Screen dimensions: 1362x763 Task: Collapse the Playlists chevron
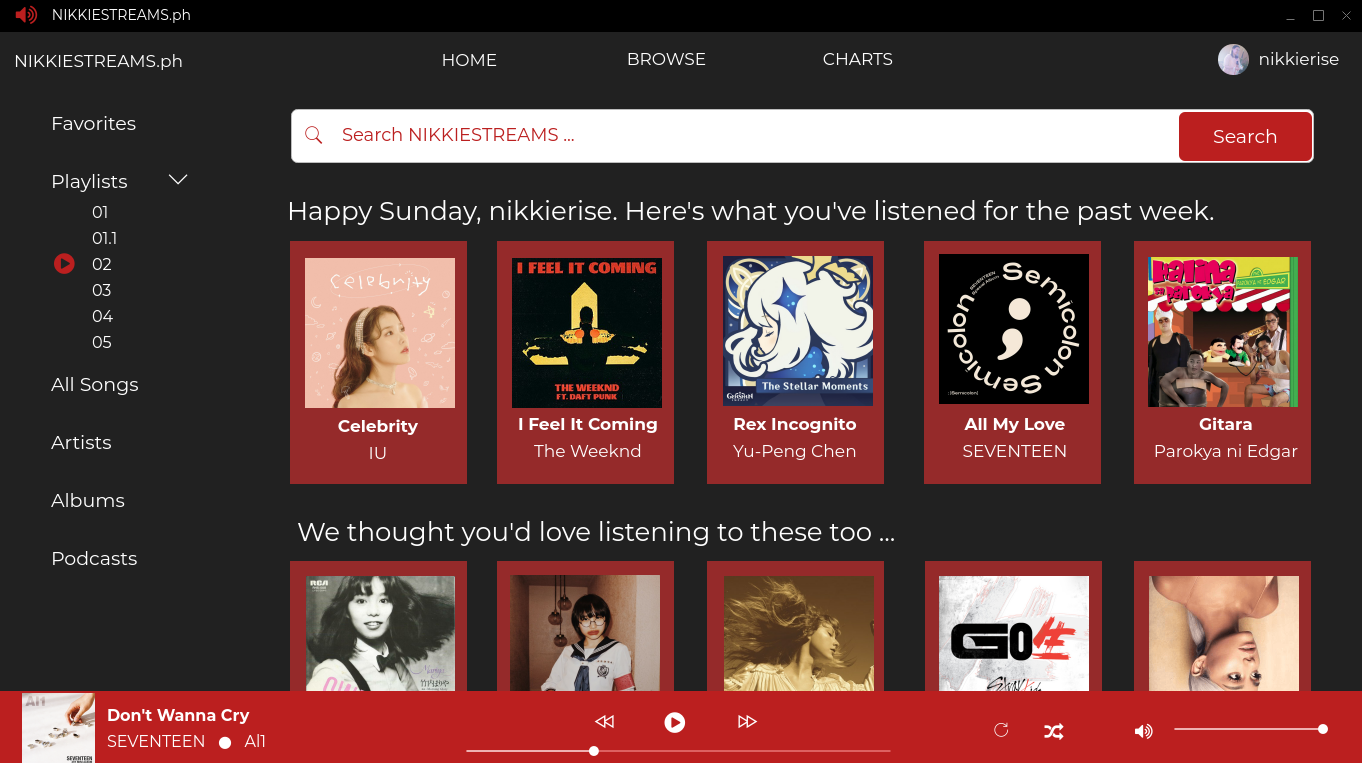[x=178, y=180]
